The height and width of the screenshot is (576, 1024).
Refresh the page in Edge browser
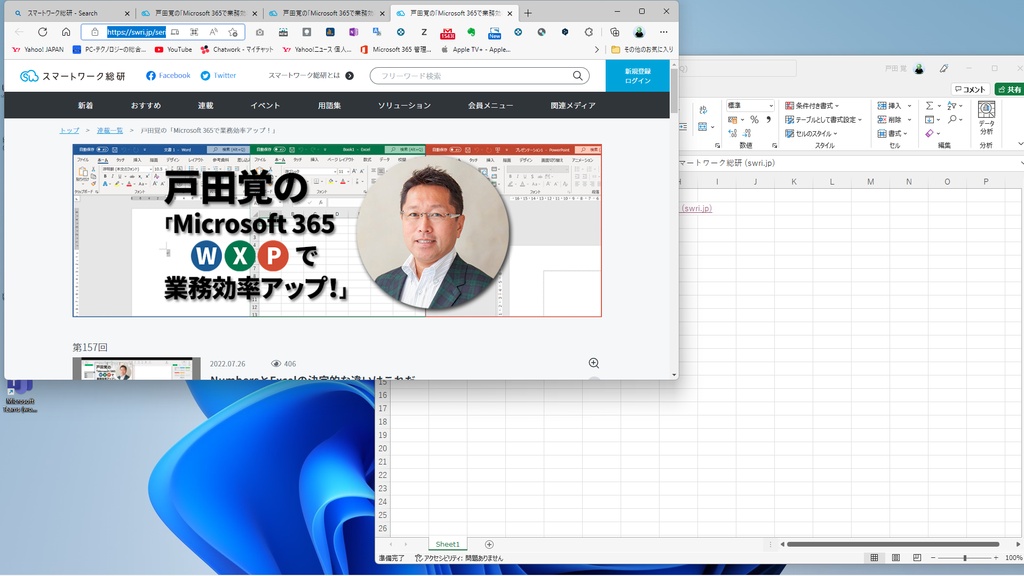tap(42, 32)
